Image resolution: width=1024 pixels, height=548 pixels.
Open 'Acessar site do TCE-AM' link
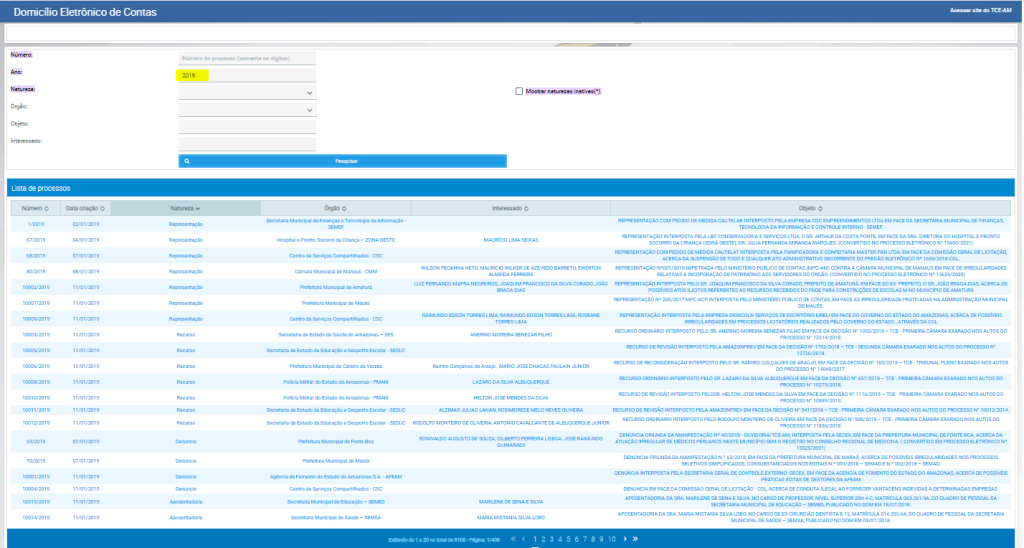point(980,11)
